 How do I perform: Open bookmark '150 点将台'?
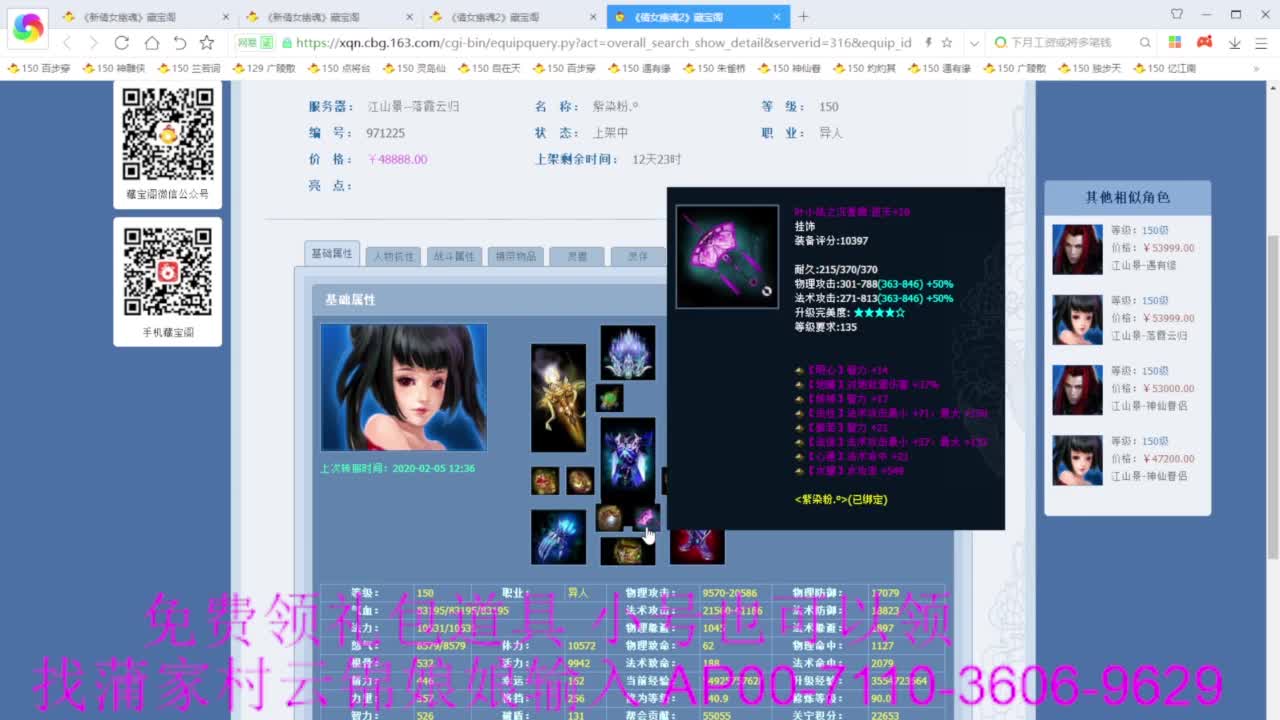pos(338,68)
